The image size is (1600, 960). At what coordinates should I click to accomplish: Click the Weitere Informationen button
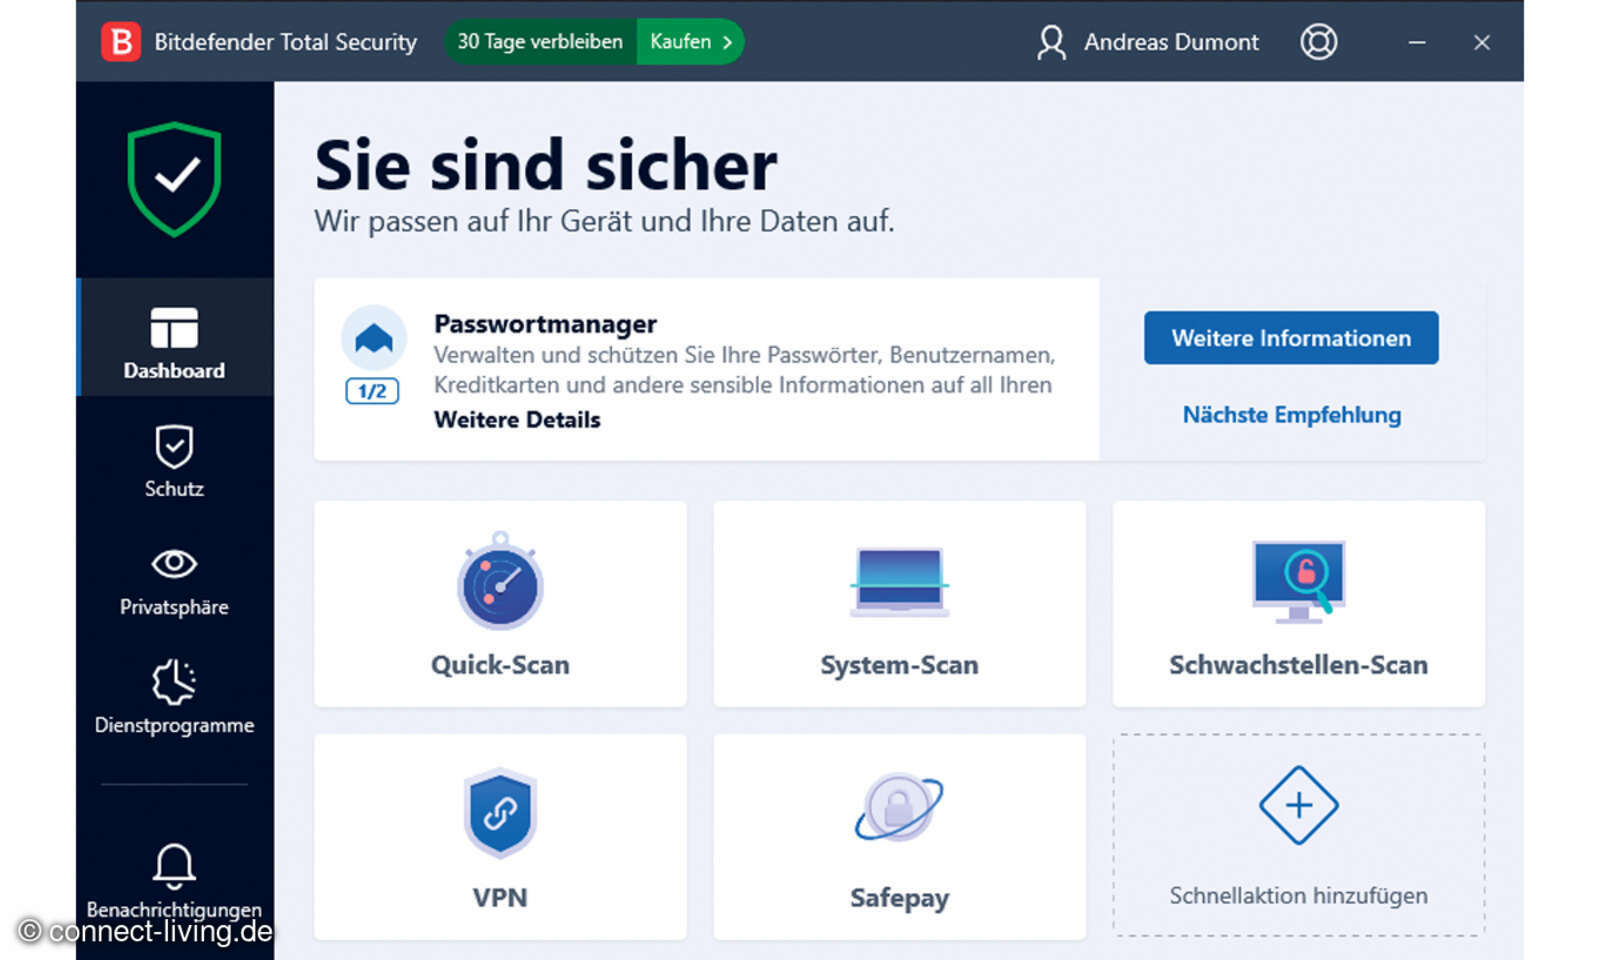click(1291, 338)
